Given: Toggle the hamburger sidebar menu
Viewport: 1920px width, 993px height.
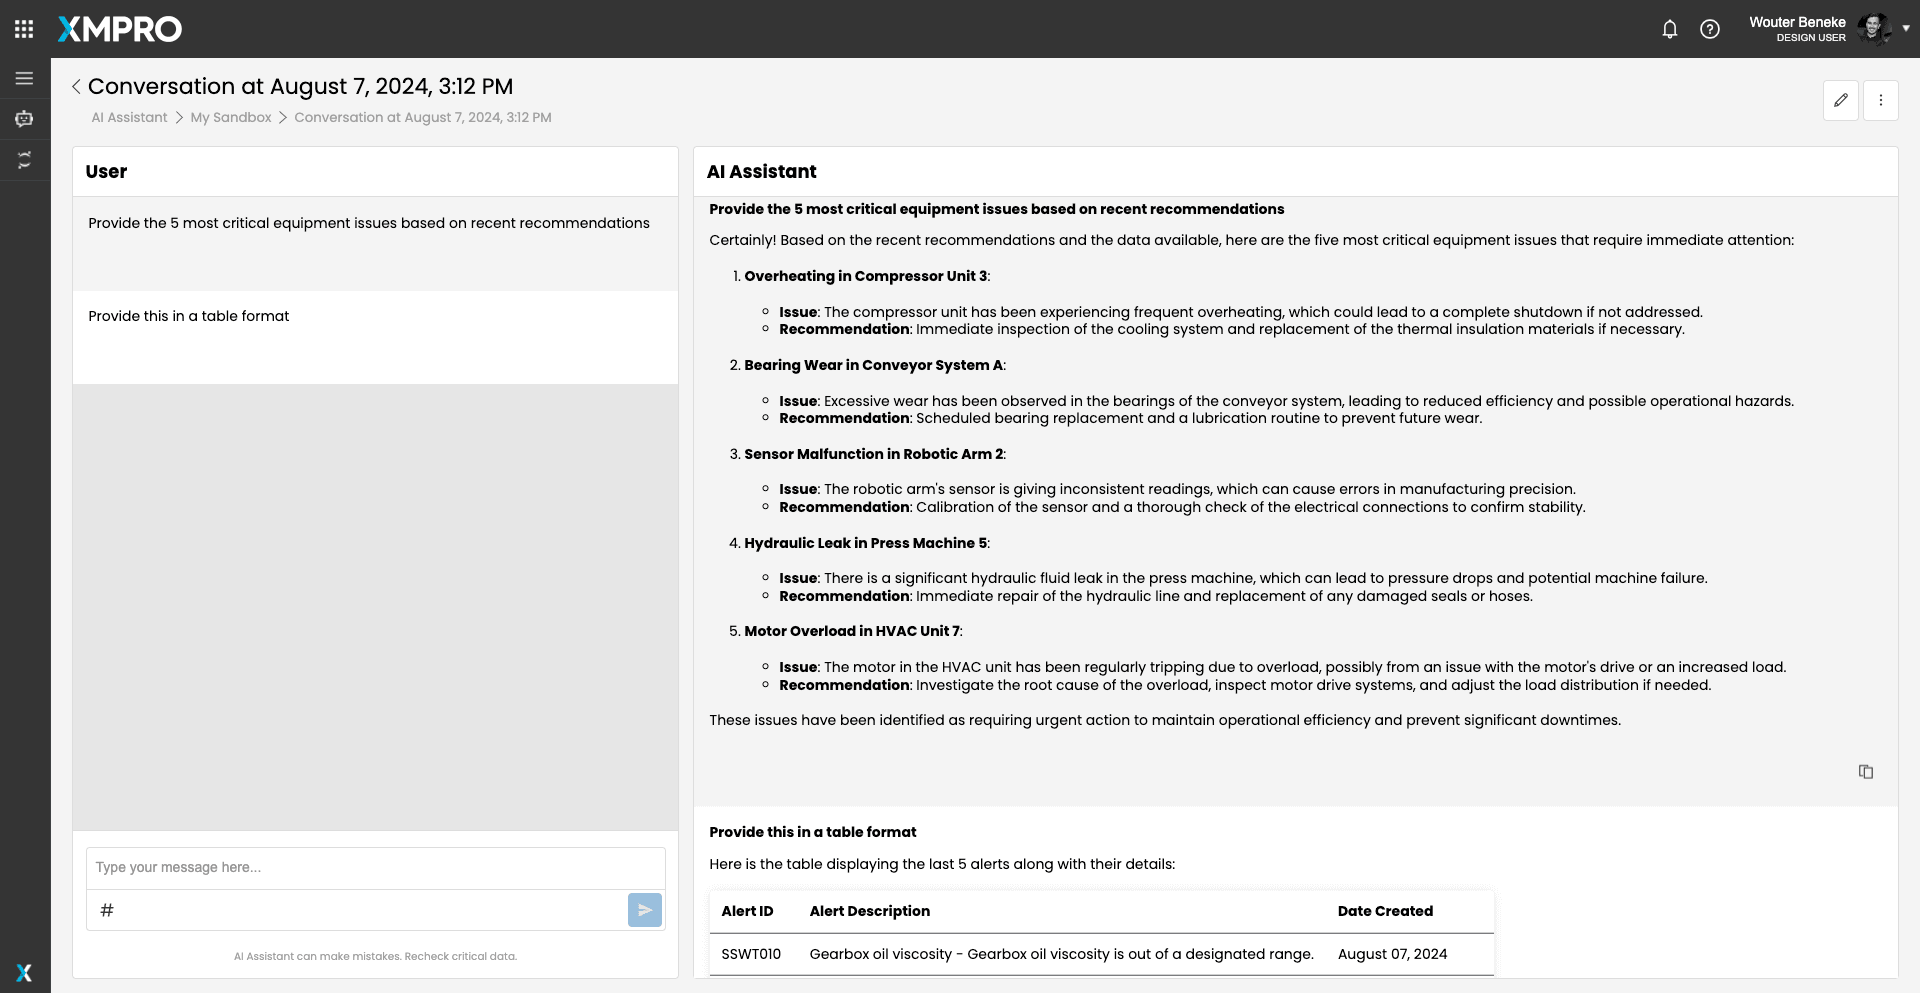Looking at the screenshot, I should [x=24, y=78].
